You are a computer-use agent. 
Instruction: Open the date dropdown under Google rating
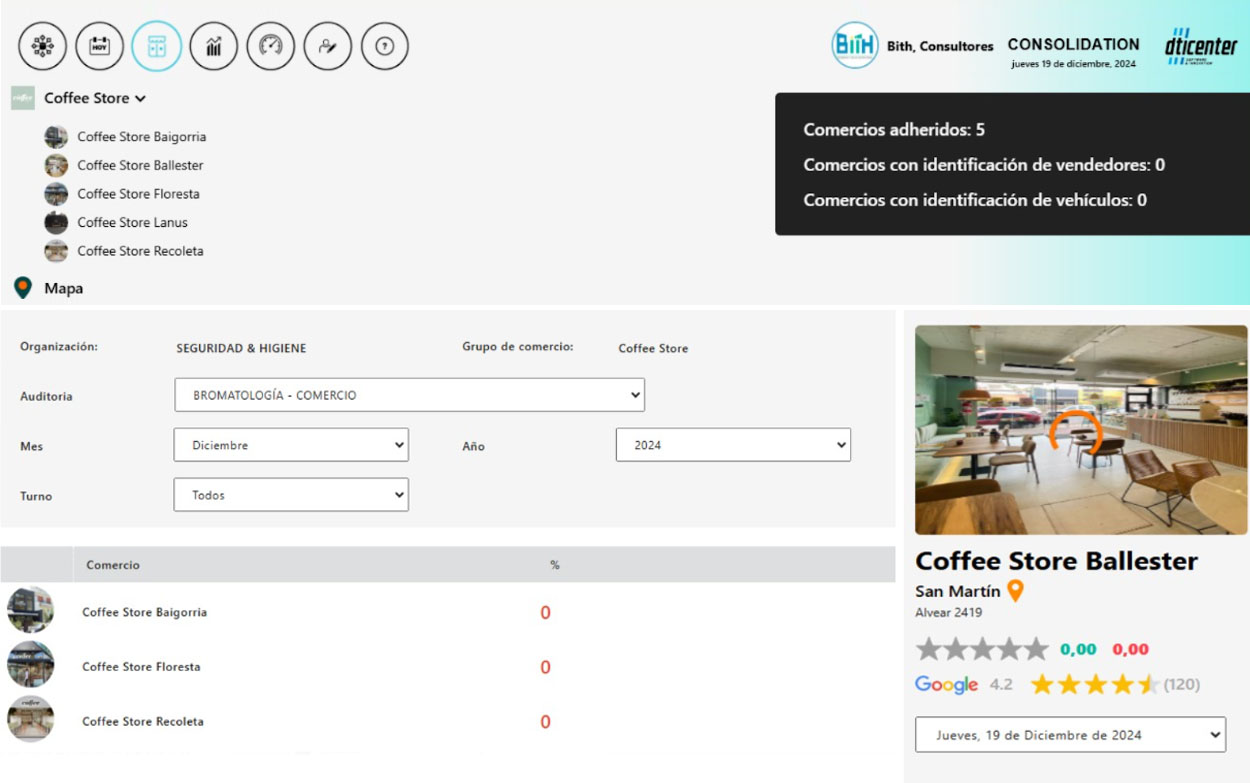(1070, 735)
